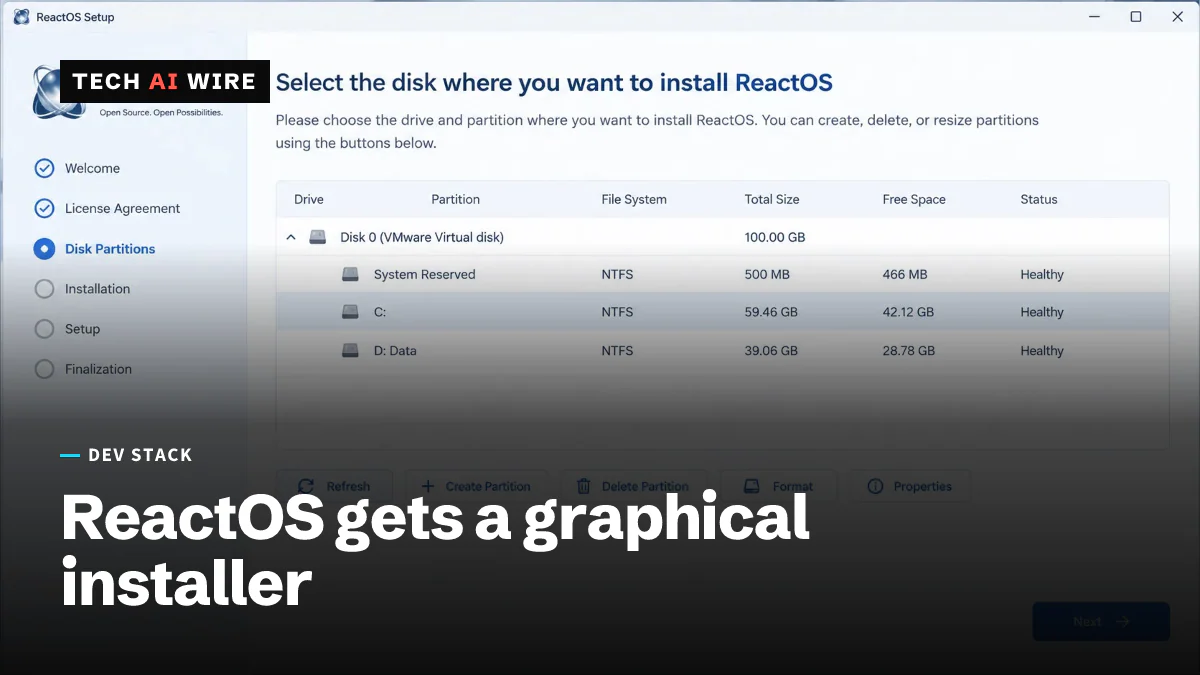Sort by Status column header
Viewport: 1200px width, 675px height.
pyautogui.click(x=1039, y=199)
